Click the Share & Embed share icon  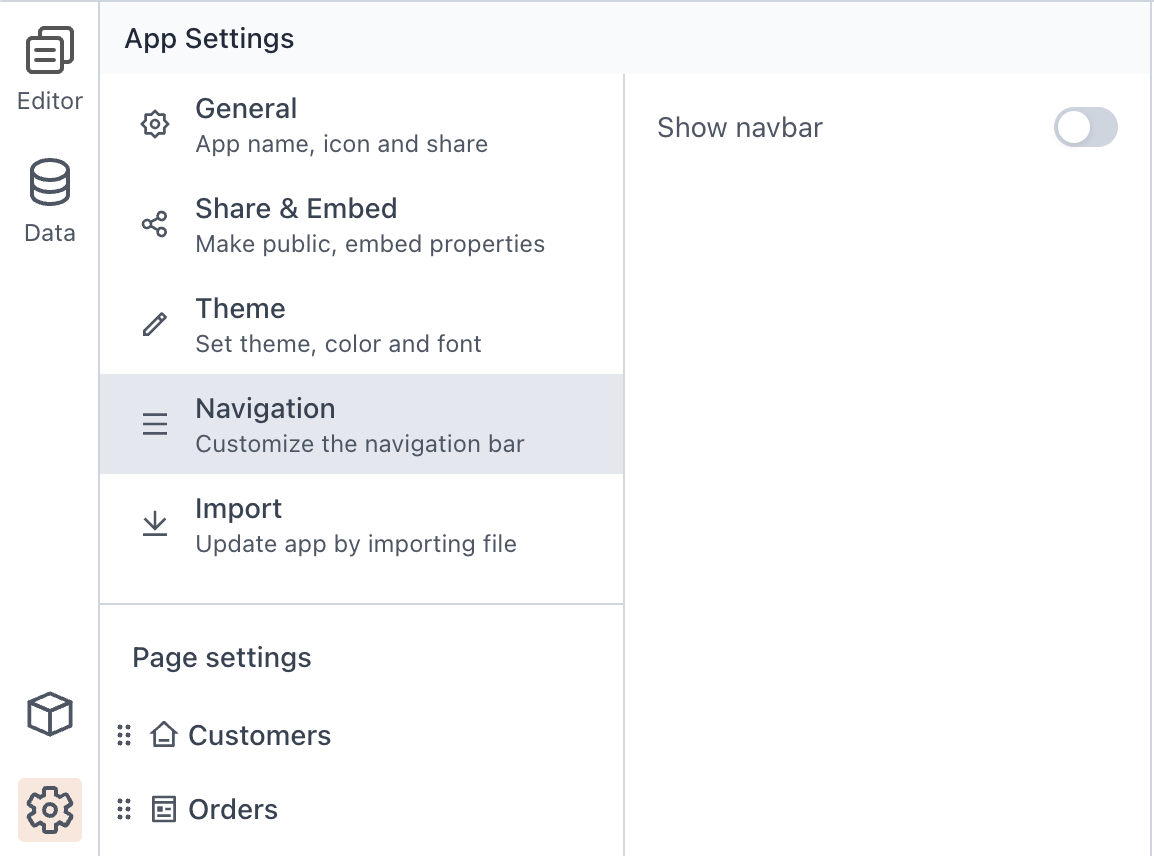coord(154,224)
